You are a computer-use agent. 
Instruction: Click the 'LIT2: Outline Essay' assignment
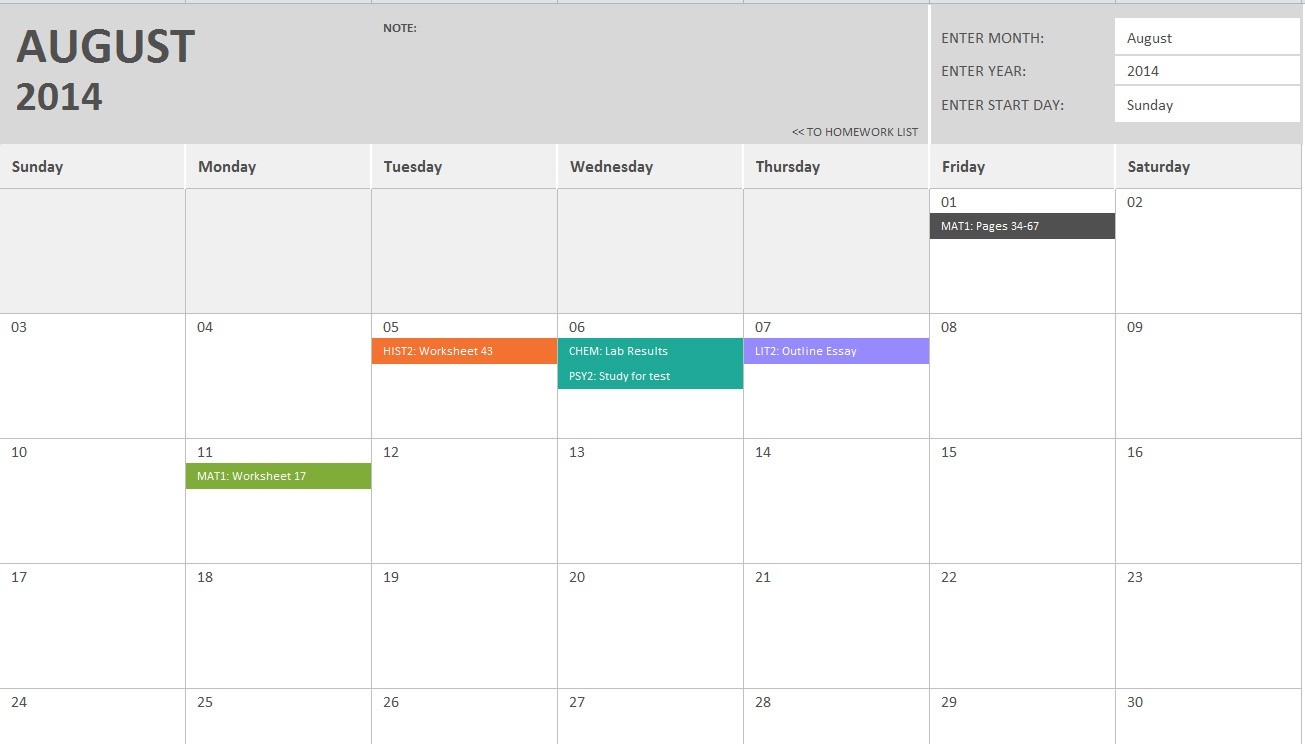pyautogui.click(x=836, y=351)
